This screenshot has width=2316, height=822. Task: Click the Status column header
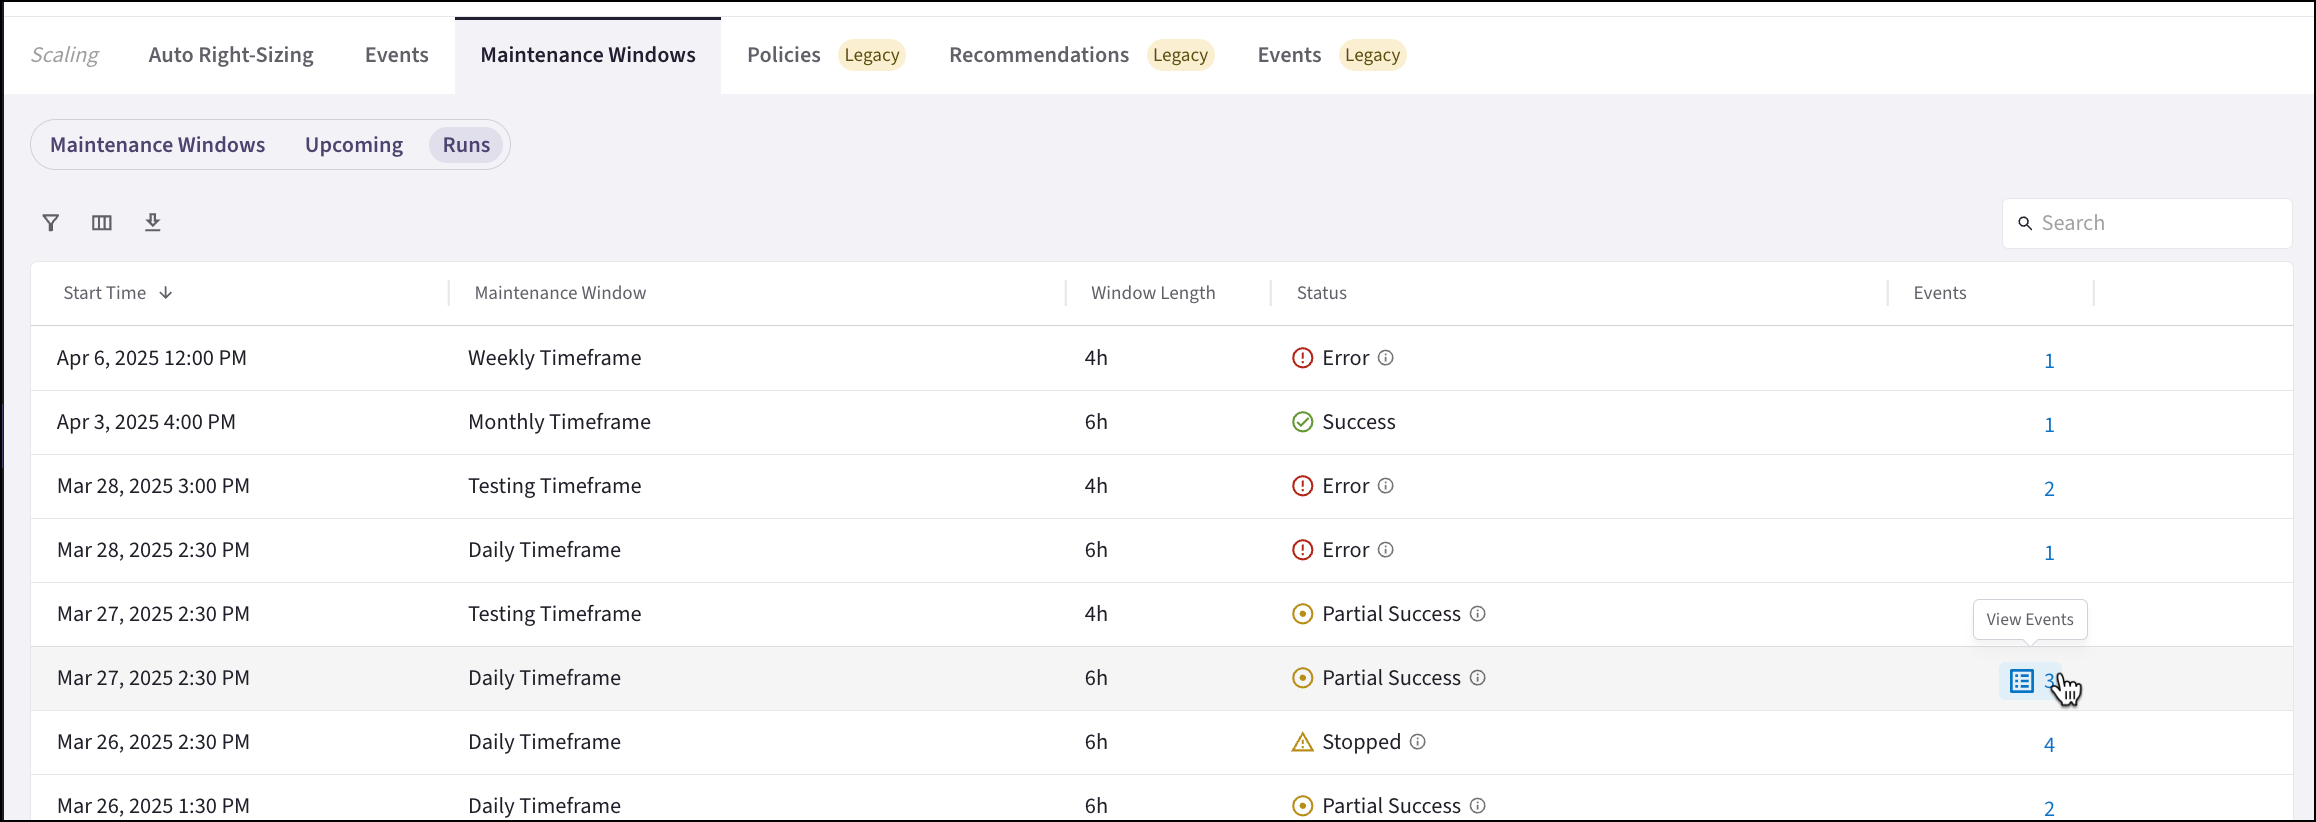point(1321,293)
